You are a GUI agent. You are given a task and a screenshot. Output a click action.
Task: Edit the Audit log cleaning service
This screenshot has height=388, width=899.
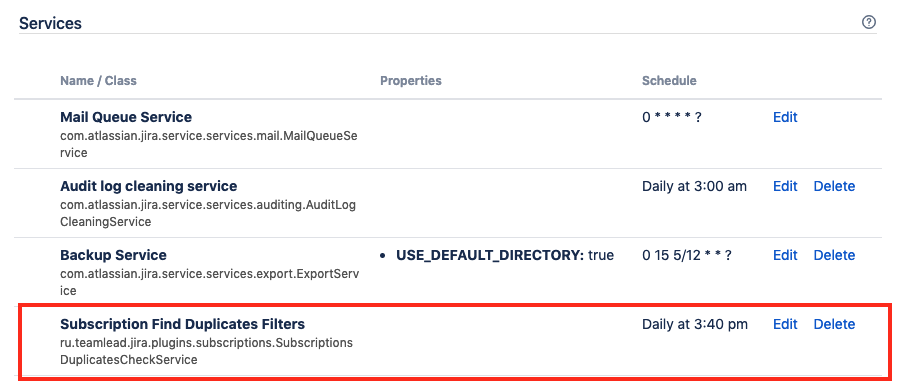785,186
